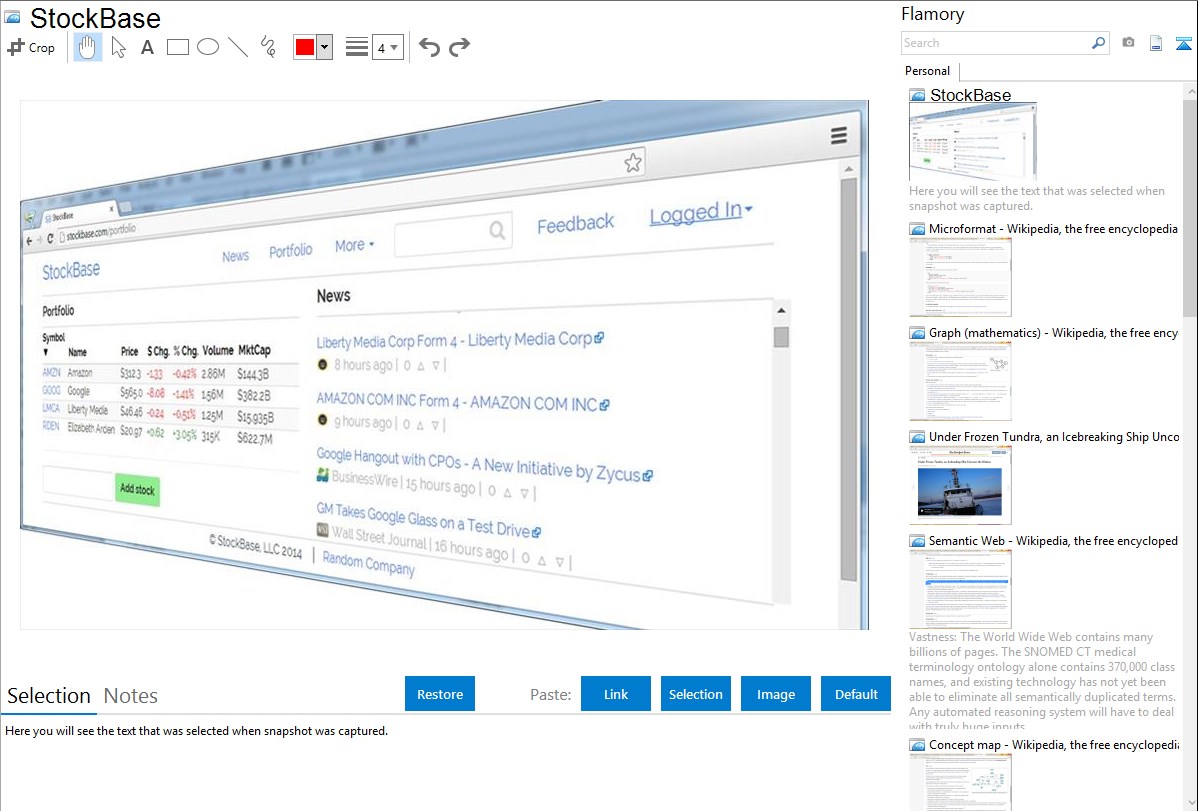This screenshot has height=811, width=1198.
Task: Choose the arrow pointer tool
Action: [118, 47]
